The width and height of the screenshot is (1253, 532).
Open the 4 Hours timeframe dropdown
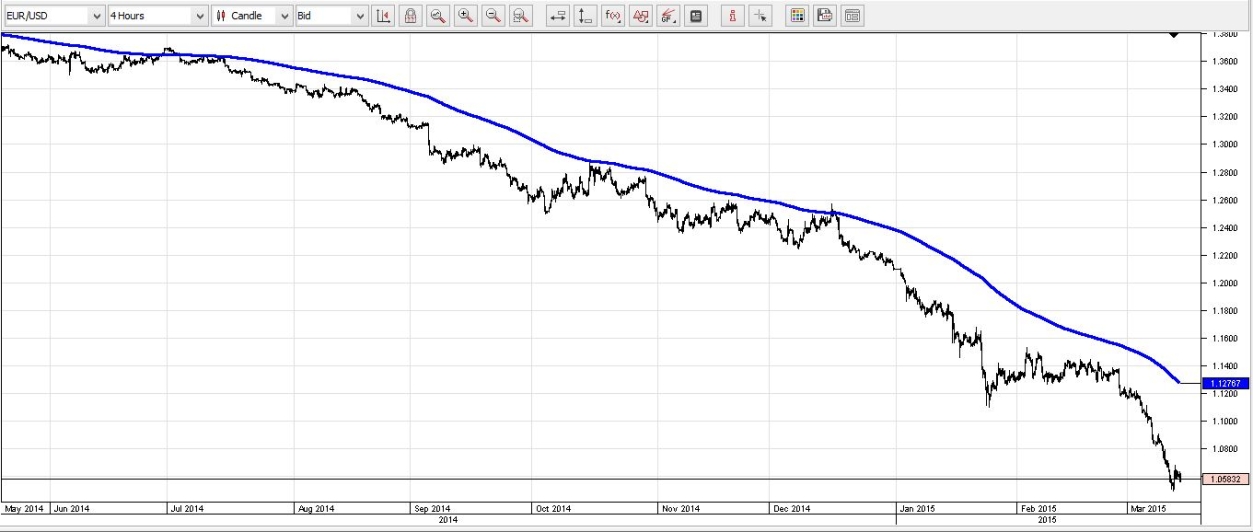click(157, 16)
